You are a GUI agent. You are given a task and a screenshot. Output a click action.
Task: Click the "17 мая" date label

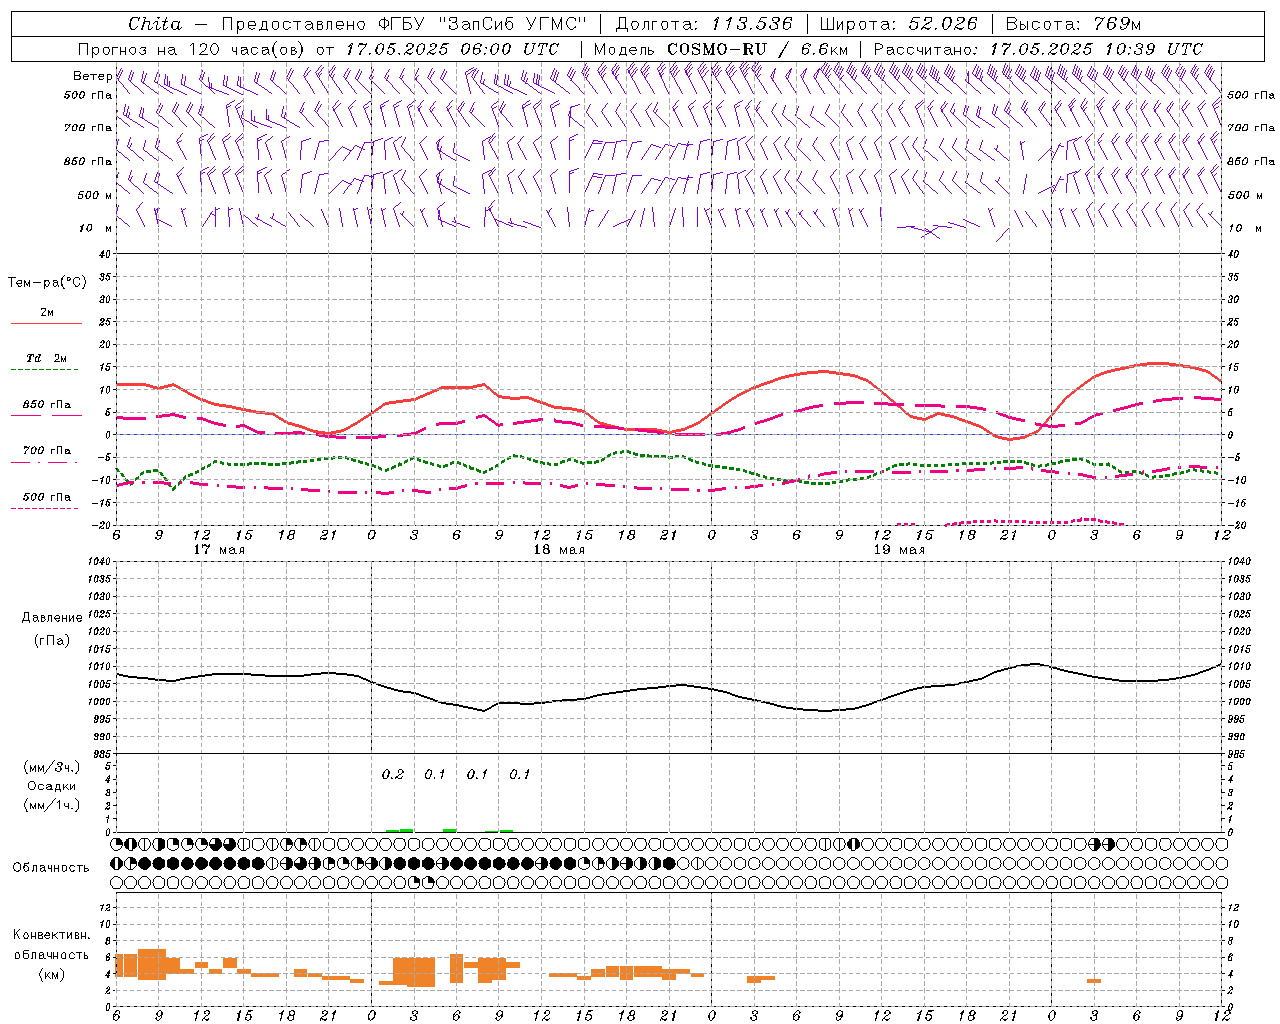[x=219, y=550]
